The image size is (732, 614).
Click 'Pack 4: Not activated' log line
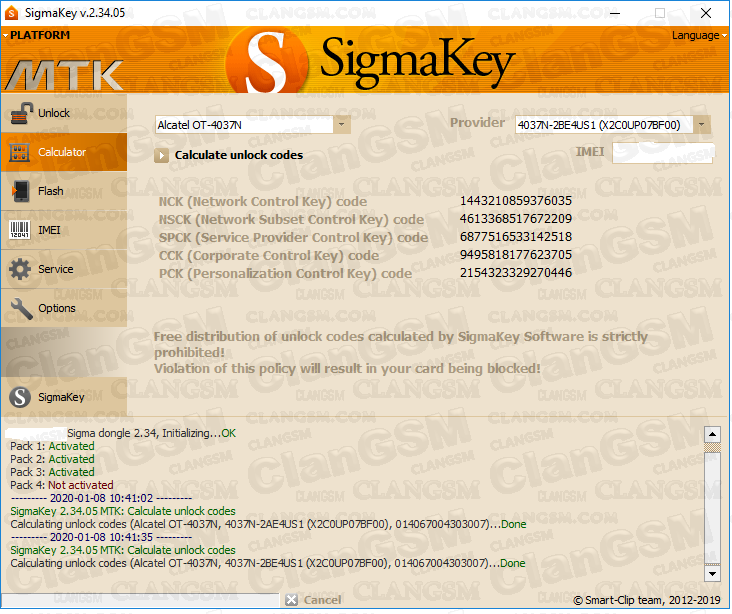(x=62, y=485)
